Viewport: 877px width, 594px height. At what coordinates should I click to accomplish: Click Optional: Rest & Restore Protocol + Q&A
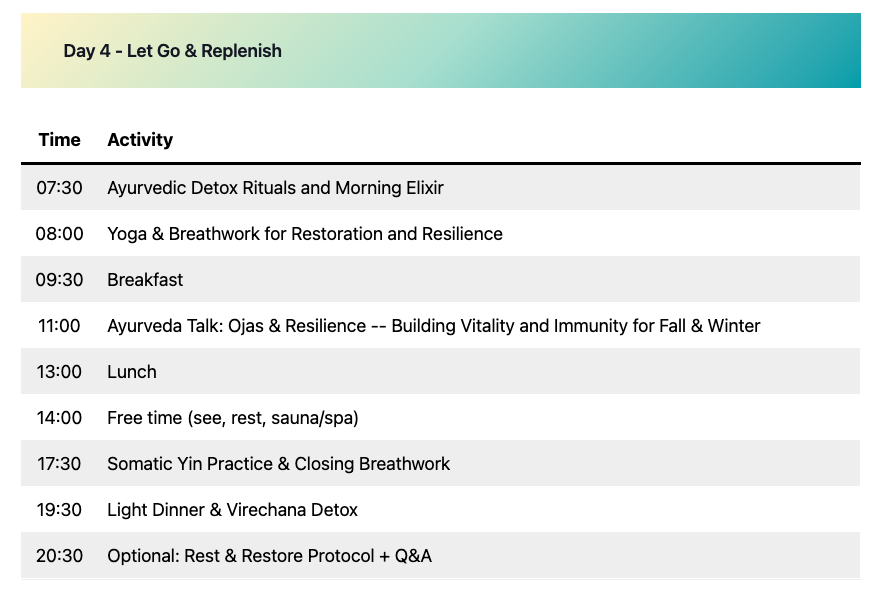tap(269, 556)
